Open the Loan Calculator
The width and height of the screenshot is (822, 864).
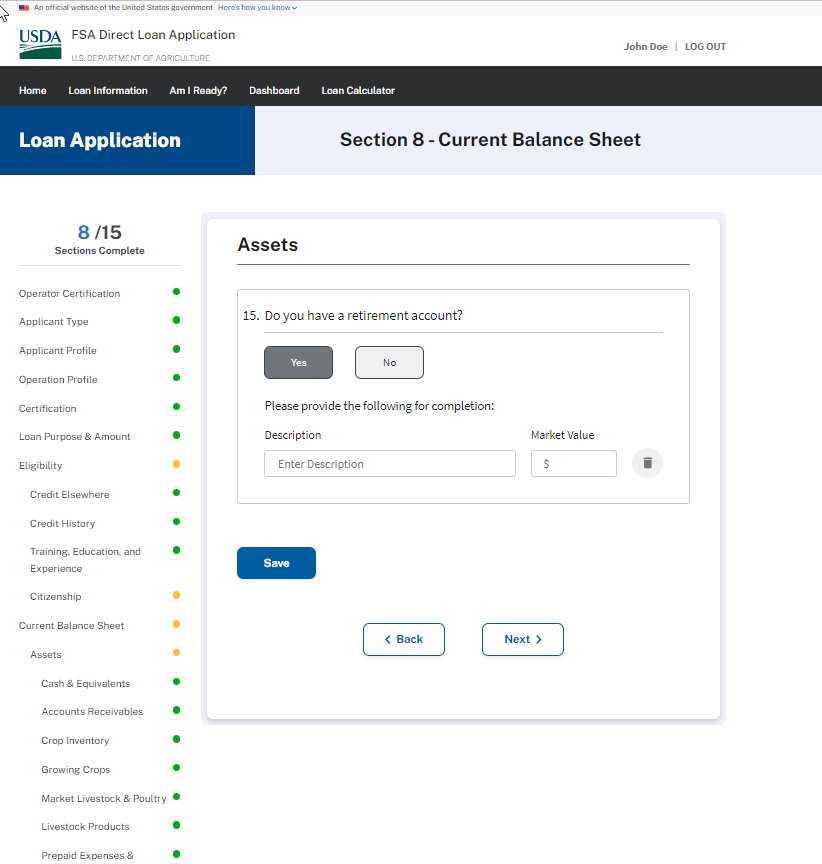tap(358, 90)
